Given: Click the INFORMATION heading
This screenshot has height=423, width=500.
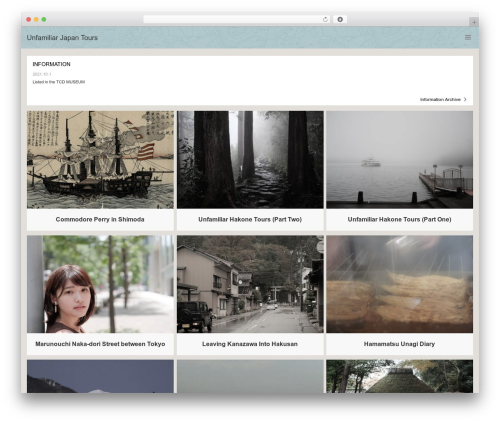Looking at the screenshot, I should (51, 64).
